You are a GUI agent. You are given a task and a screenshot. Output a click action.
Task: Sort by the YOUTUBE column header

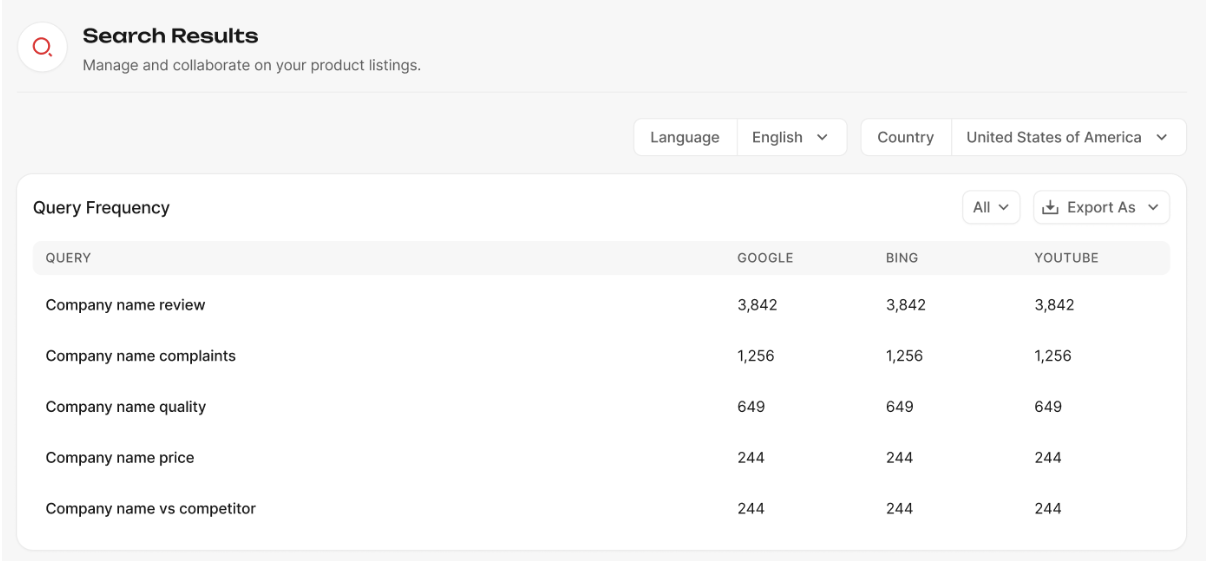click(x=1066, y=258)
